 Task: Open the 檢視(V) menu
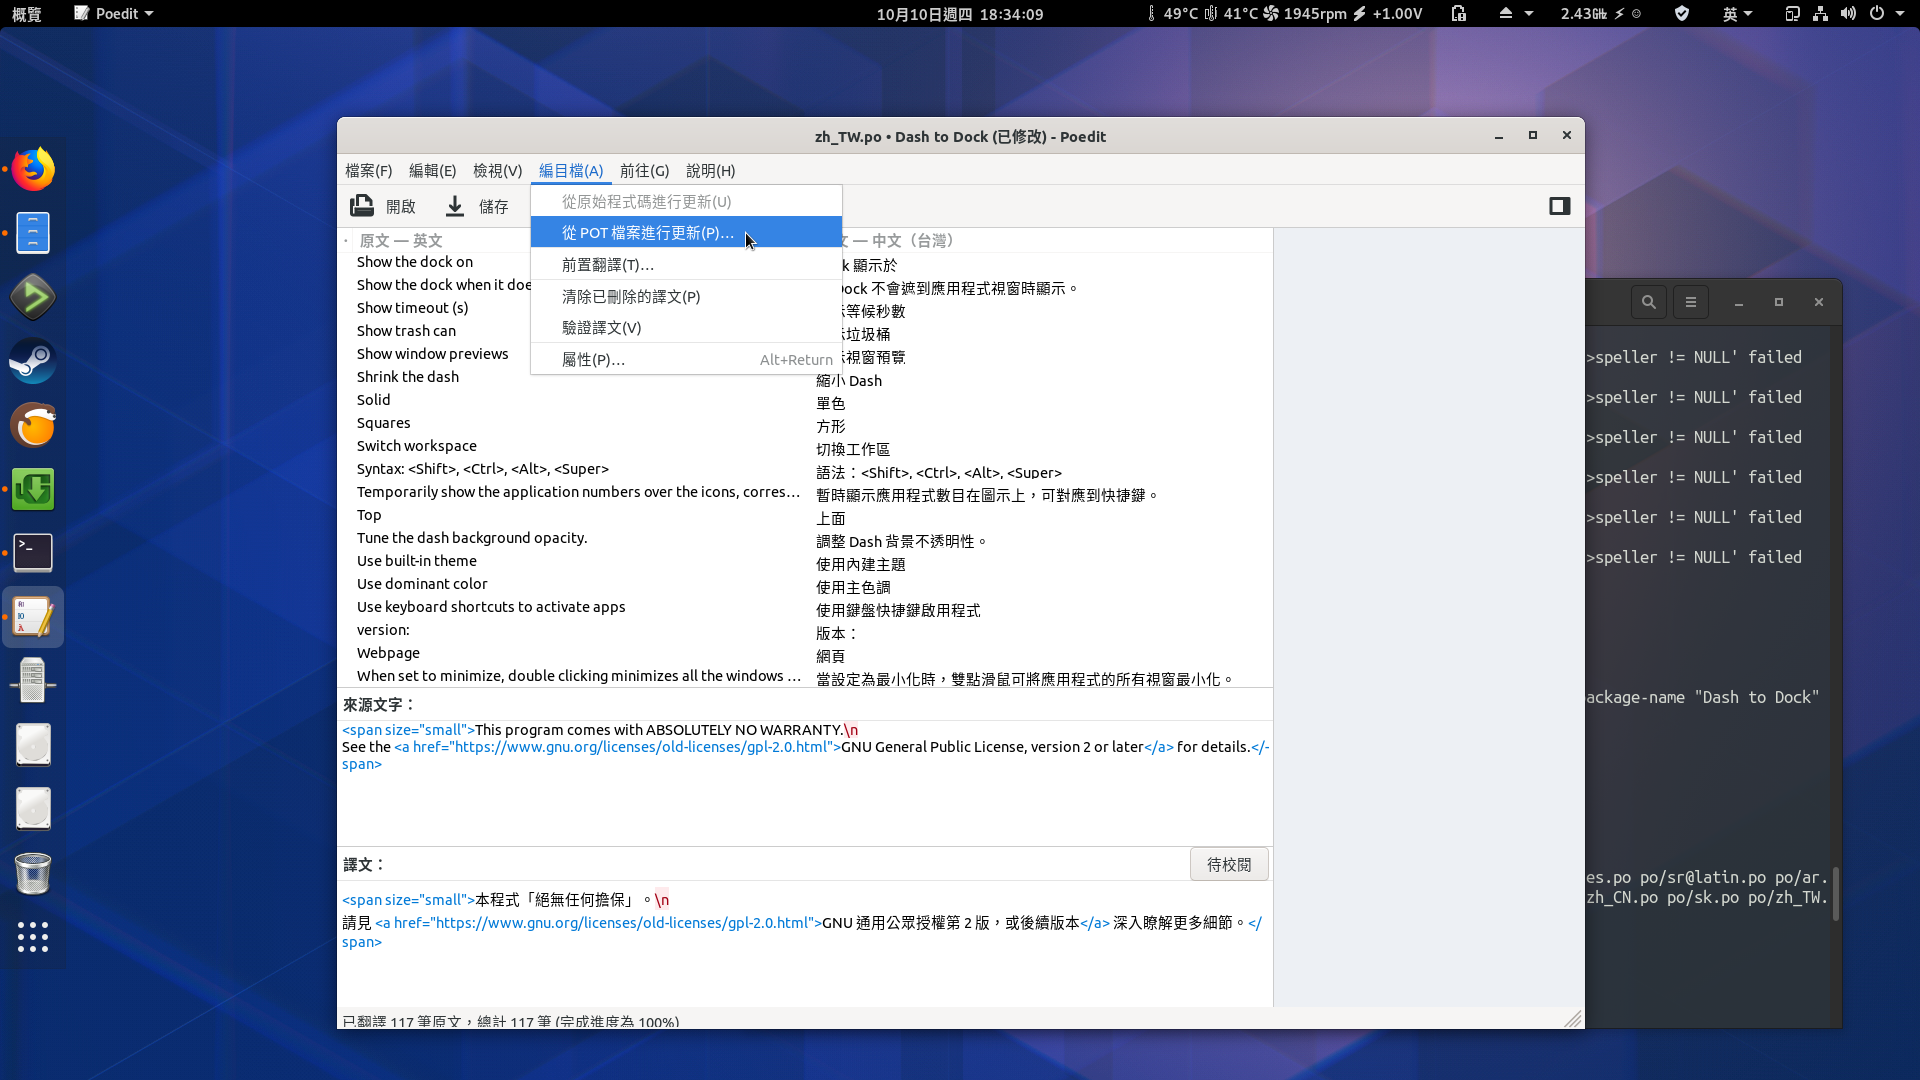point(497,171)
